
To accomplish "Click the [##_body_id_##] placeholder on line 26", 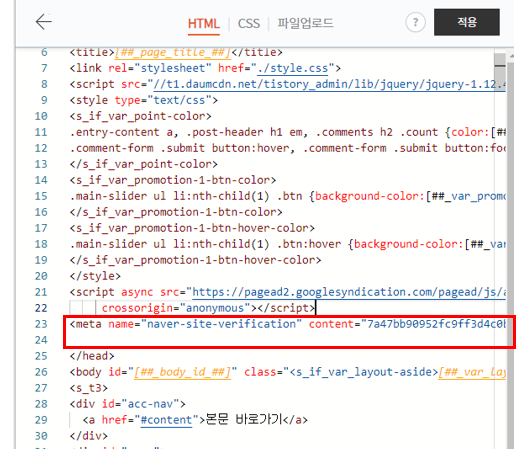I will (182, 372).
